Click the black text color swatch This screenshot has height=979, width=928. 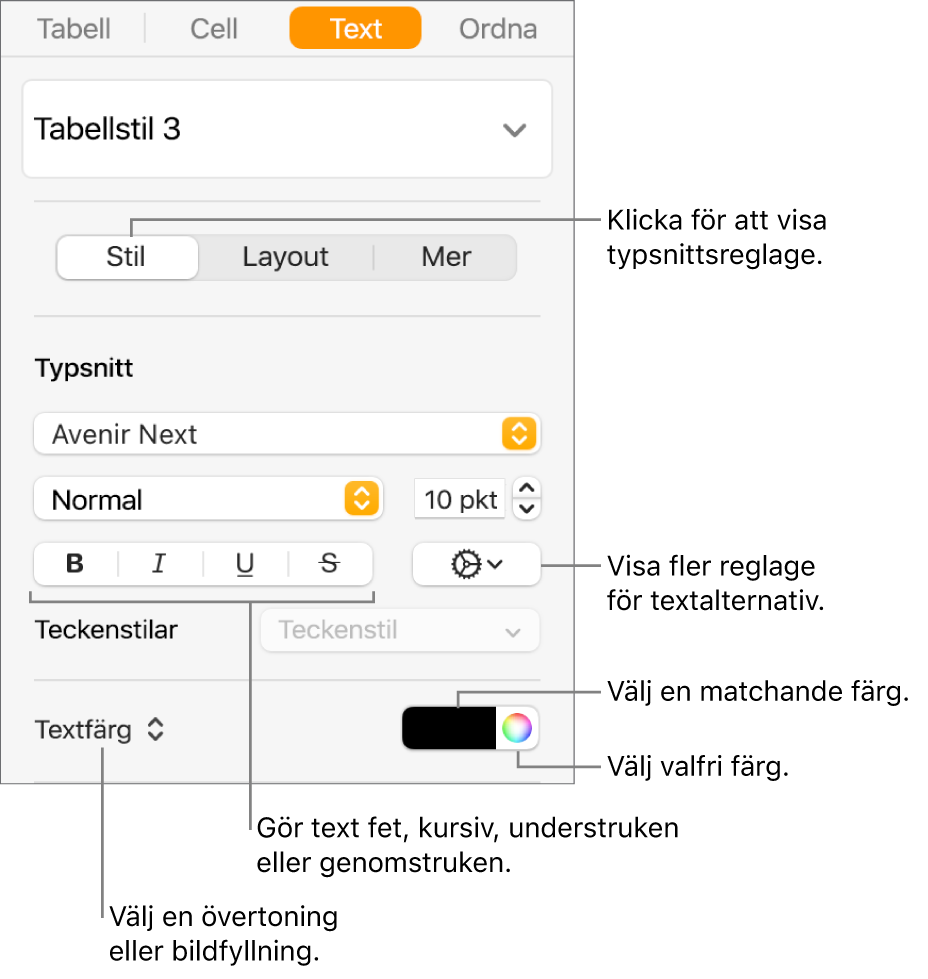click(449, 728)
